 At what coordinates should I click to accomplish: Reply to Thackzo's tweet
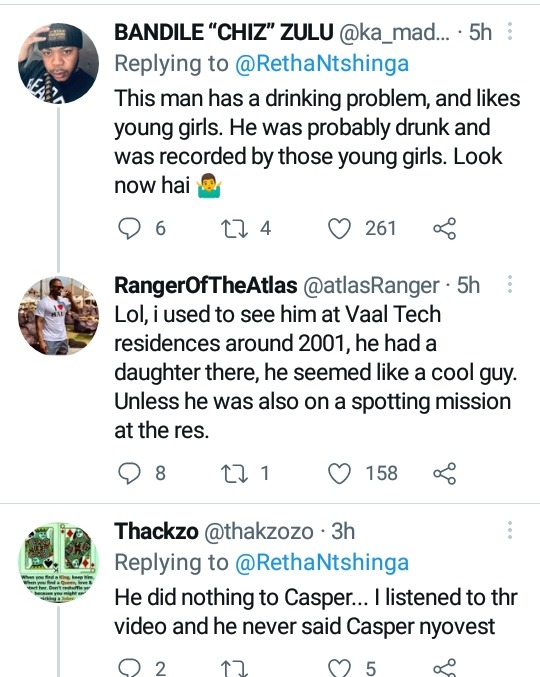click(129, 668)
